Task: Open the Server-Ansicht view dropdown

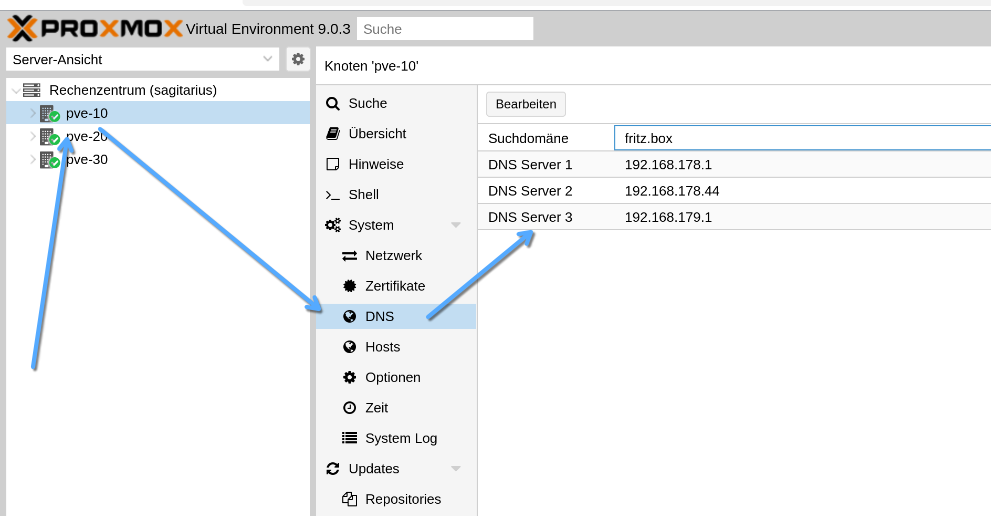Action: click(142, 59)
